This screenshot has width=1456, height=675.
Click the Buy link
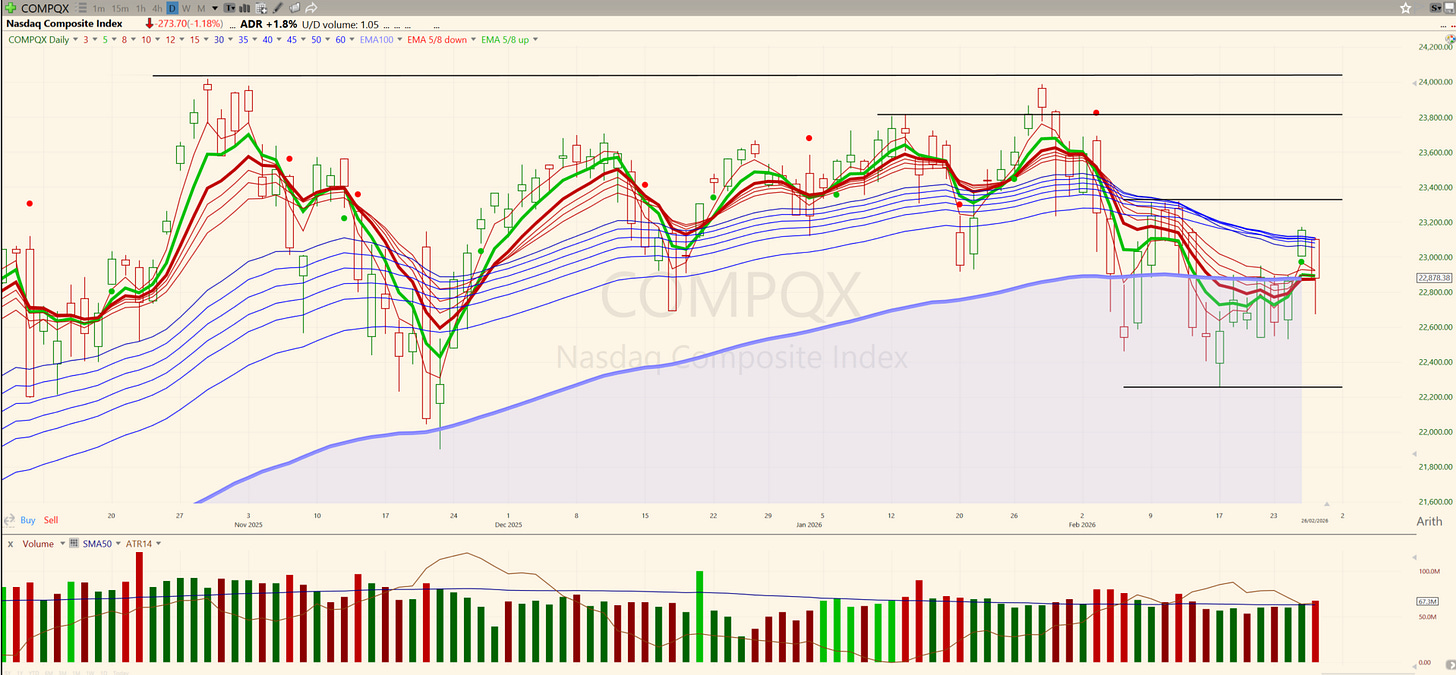[x=28, y=520]
